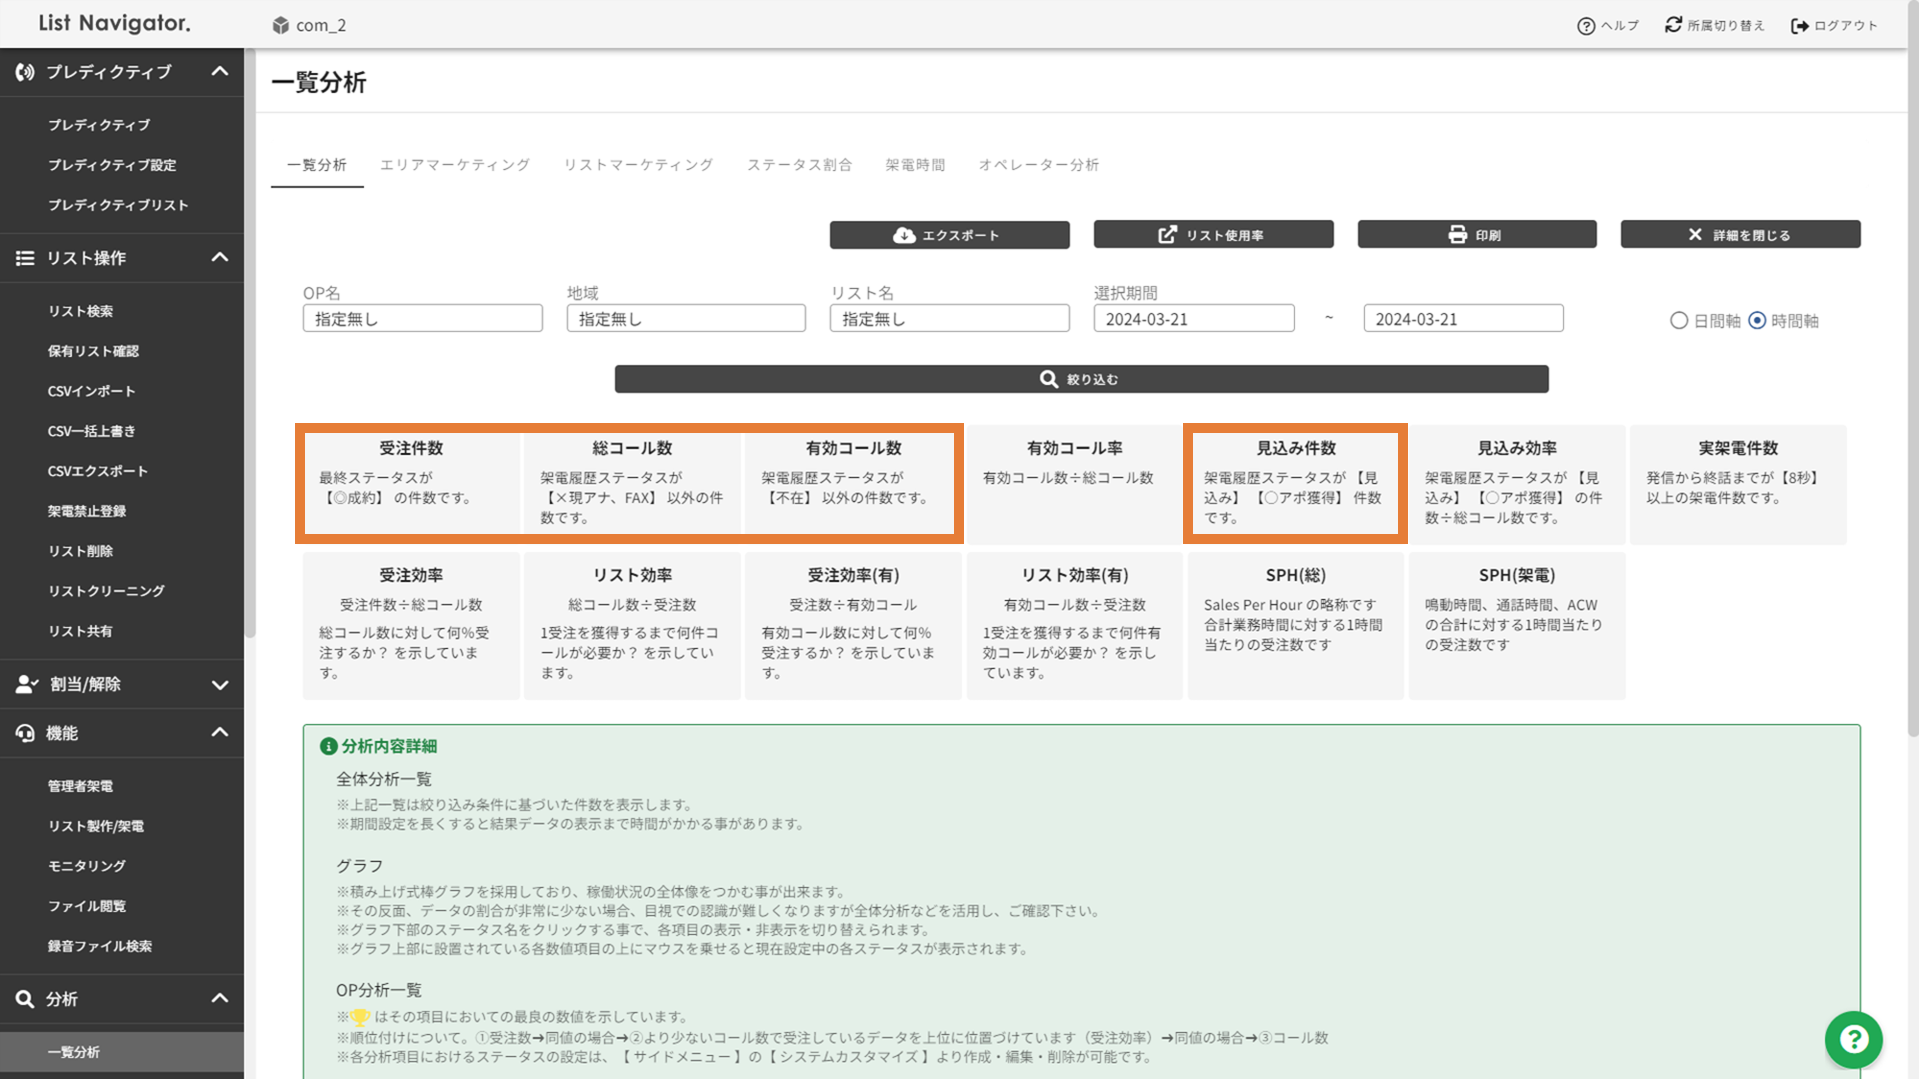Screen dimensions: 1919x1079
Task: Open CSVインポート in the sidebar
Action: point(91,391)
